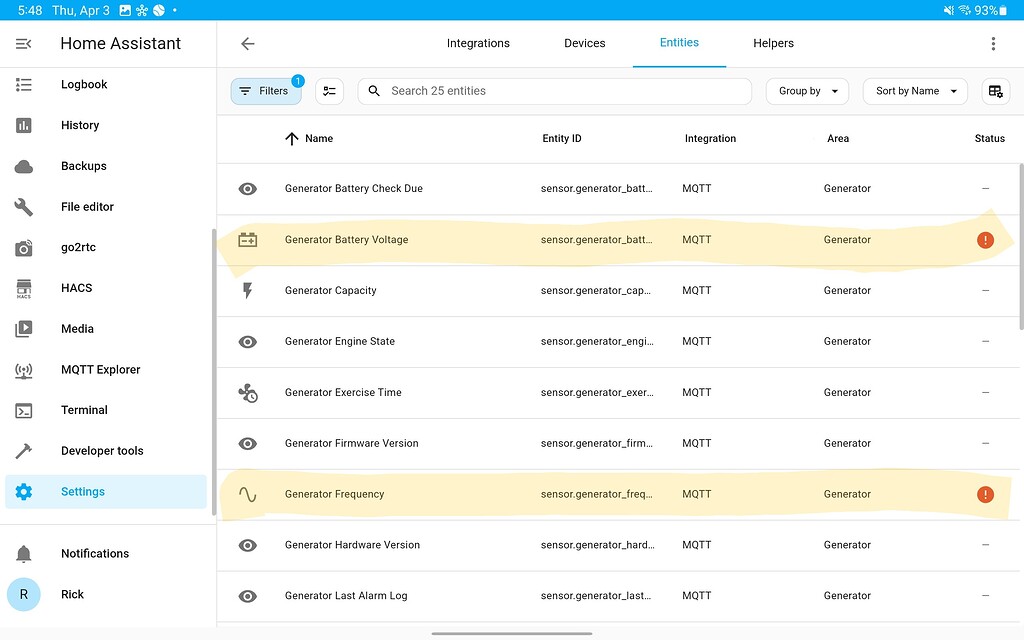Select the Generator Capacity lightning bolt icon

247,290
